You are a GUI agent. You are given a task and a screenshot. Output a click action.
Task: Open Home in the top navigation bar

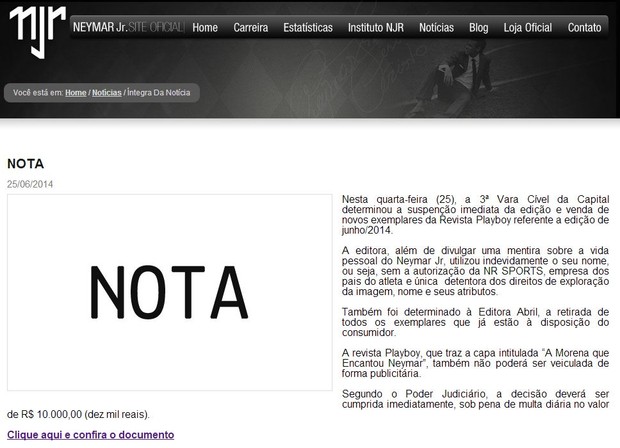click(205, 28)
